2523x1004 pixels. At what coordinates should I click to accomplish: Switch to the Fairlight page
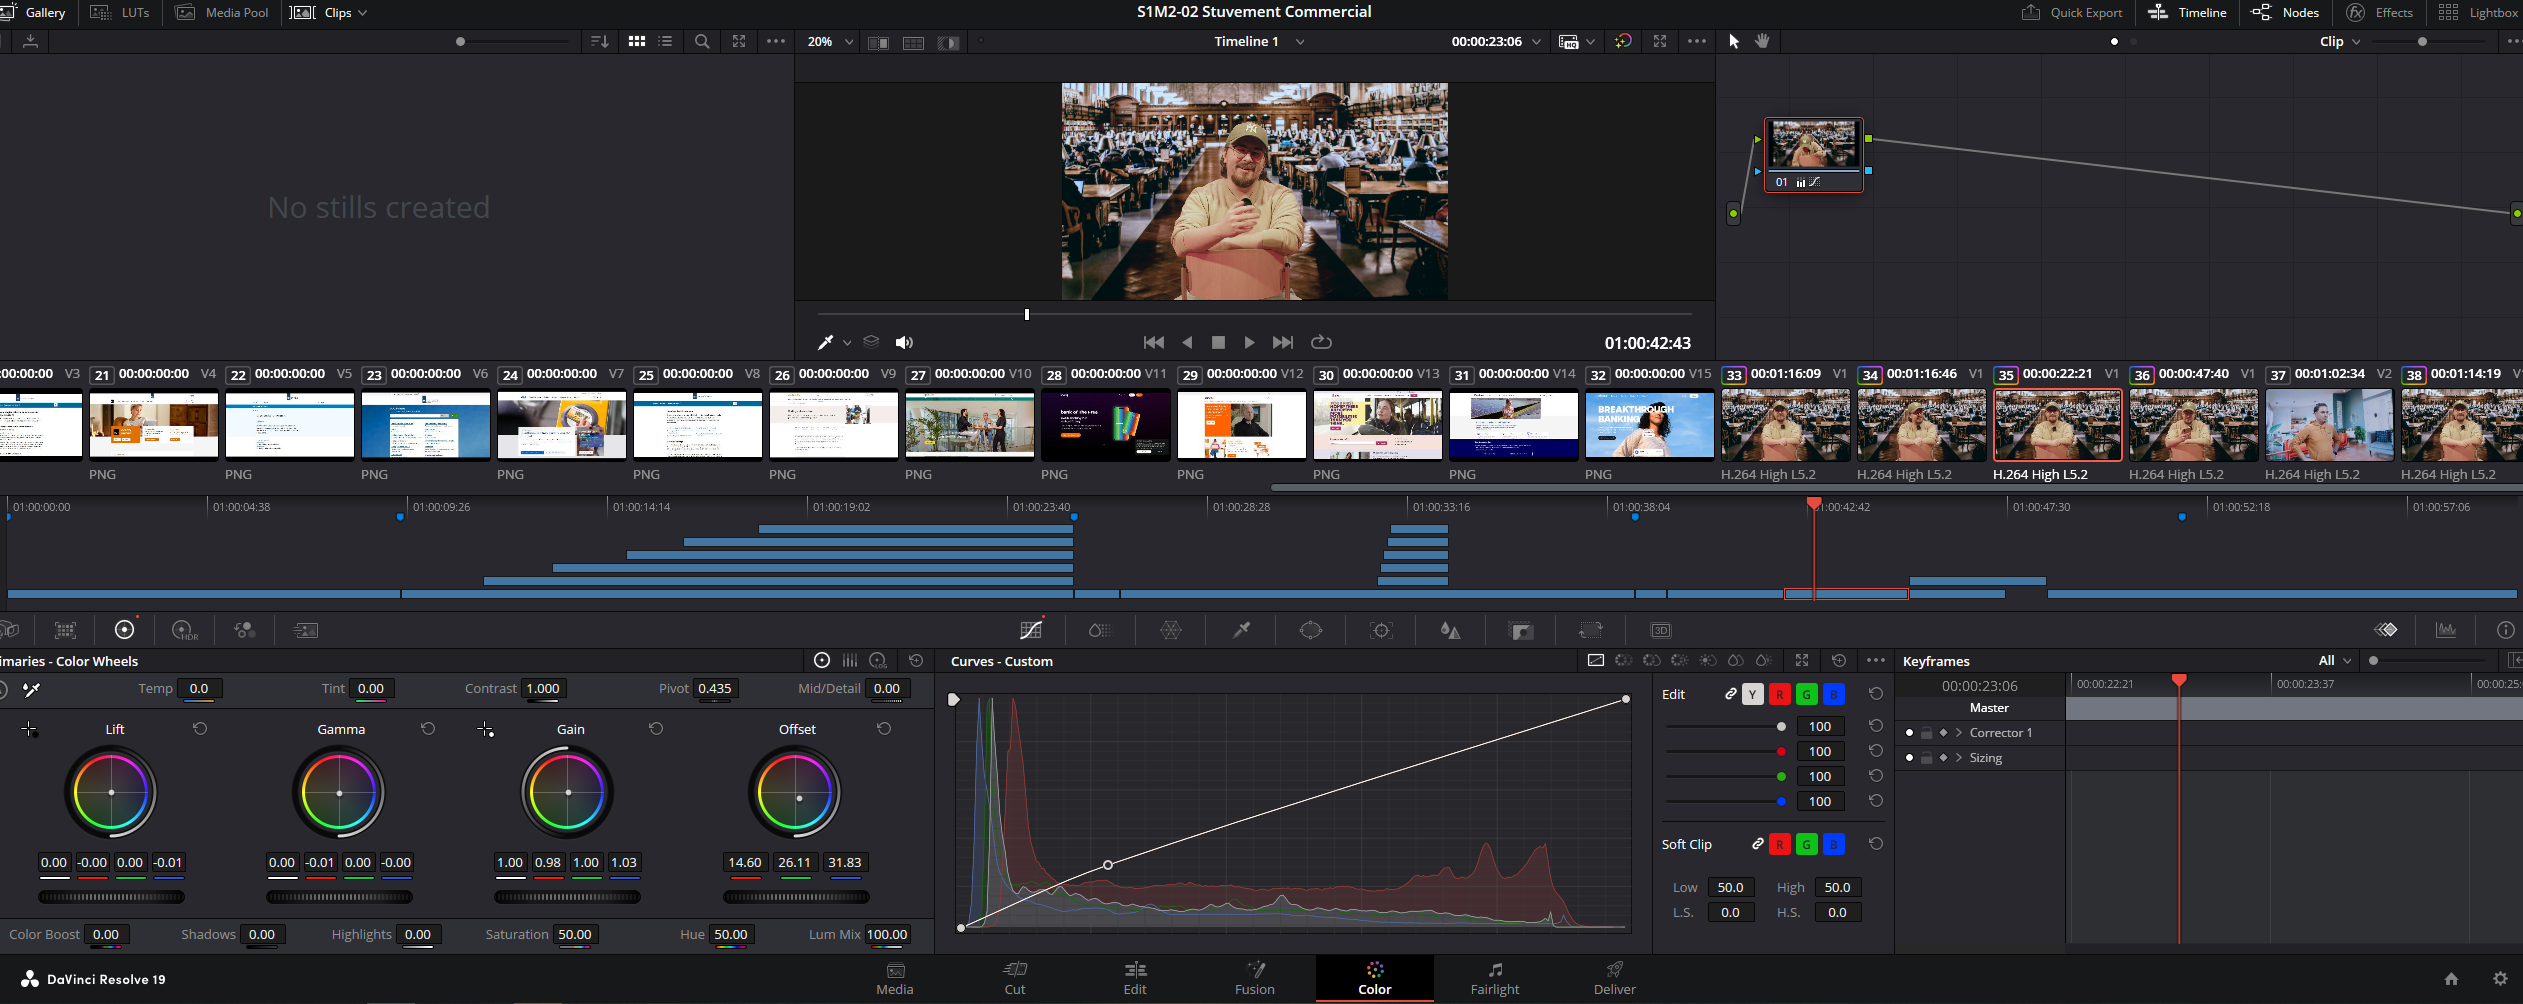[x=1494, y=978]
